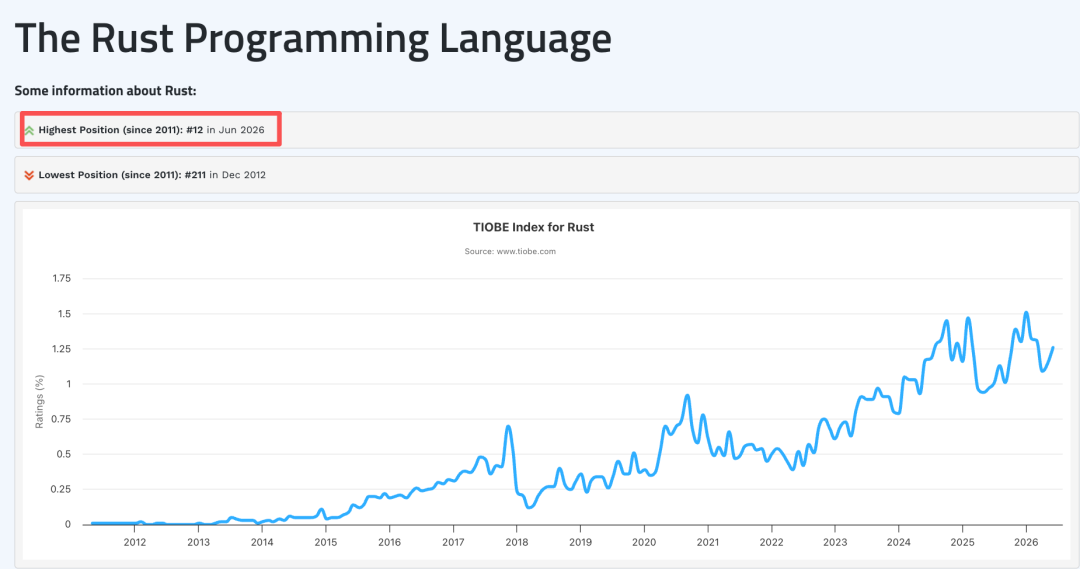Click the 2023 x-axis label
The height and width of the screenshot is (569, 1080).
(x=835, y=542)
